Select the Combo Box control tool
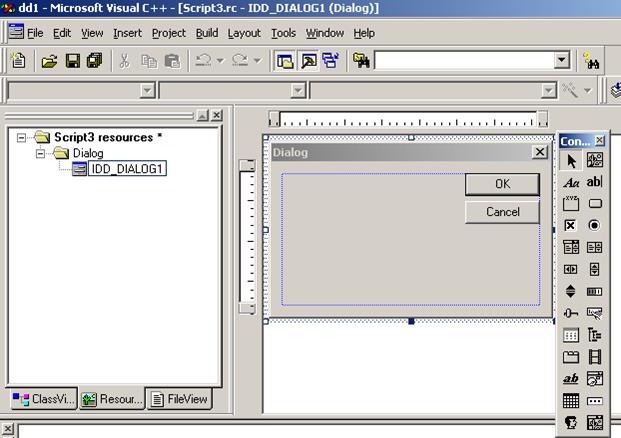 tap(571, 247)
